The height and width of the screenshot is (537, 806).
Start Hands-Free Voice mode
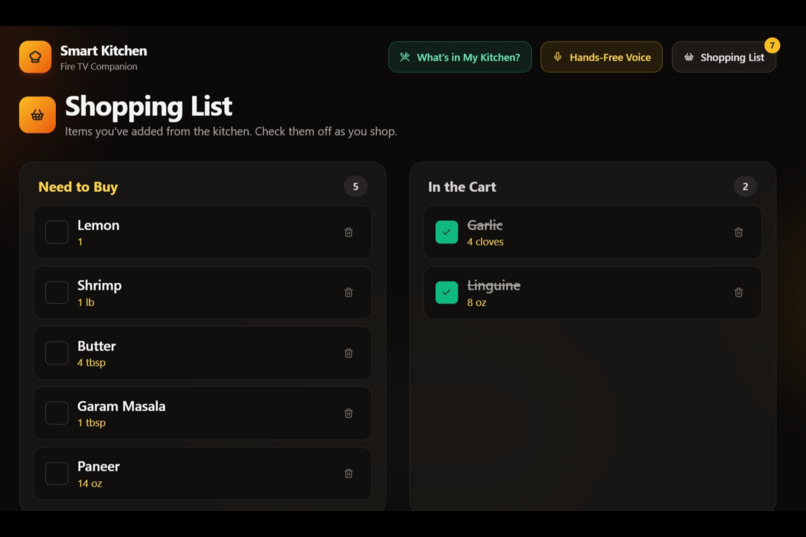pyautogui.click(x=601, y=57)
